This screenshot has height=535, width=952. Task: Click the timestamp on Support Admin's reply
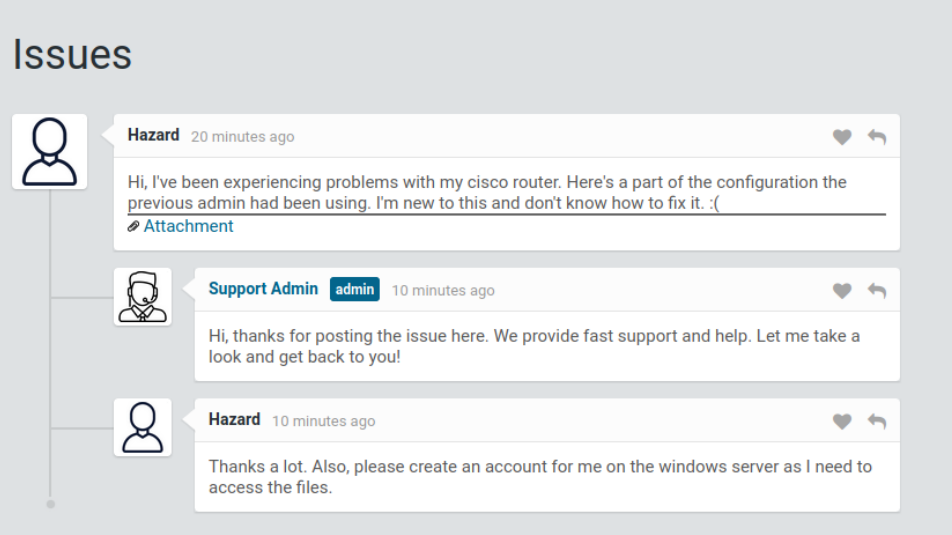pos(443,291)
